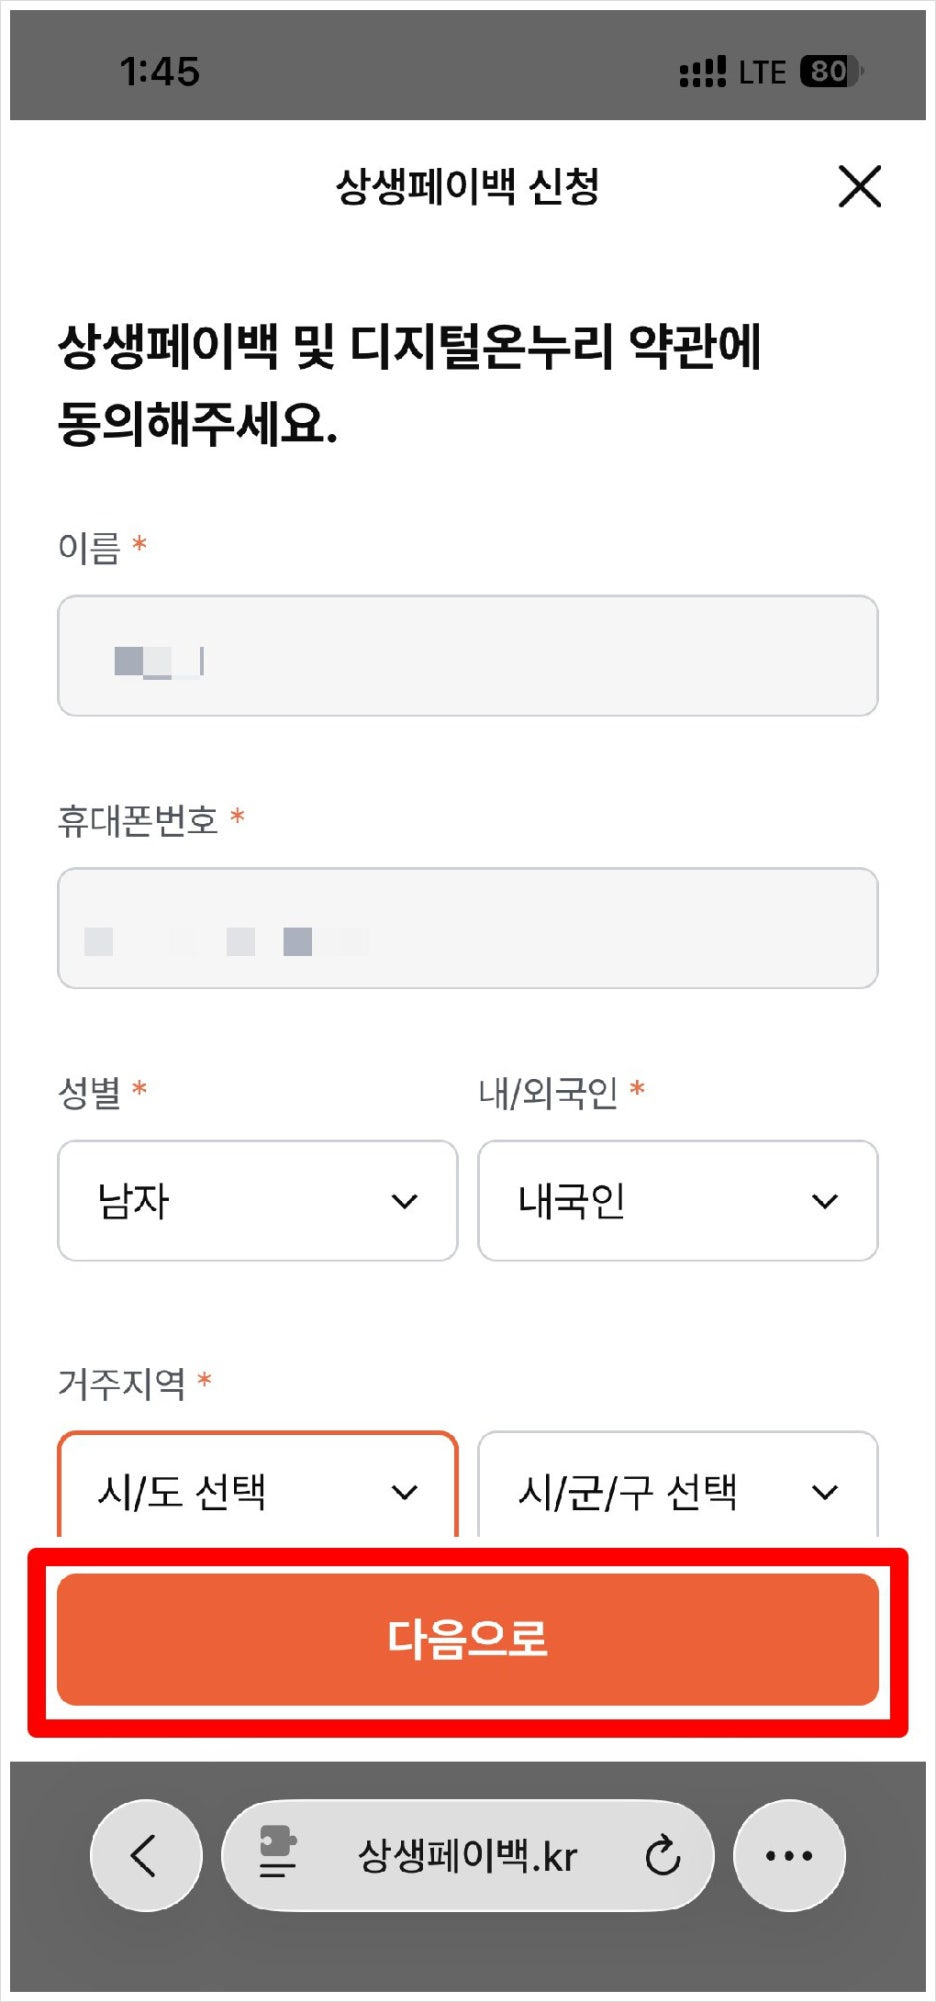Expand the 시/도 선택 dropdown

[x=258, y=1485]
